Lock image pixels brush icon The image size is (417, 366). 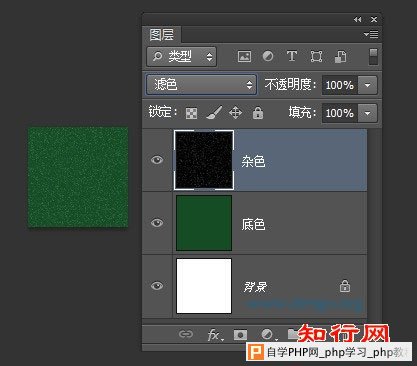[214, 113]
